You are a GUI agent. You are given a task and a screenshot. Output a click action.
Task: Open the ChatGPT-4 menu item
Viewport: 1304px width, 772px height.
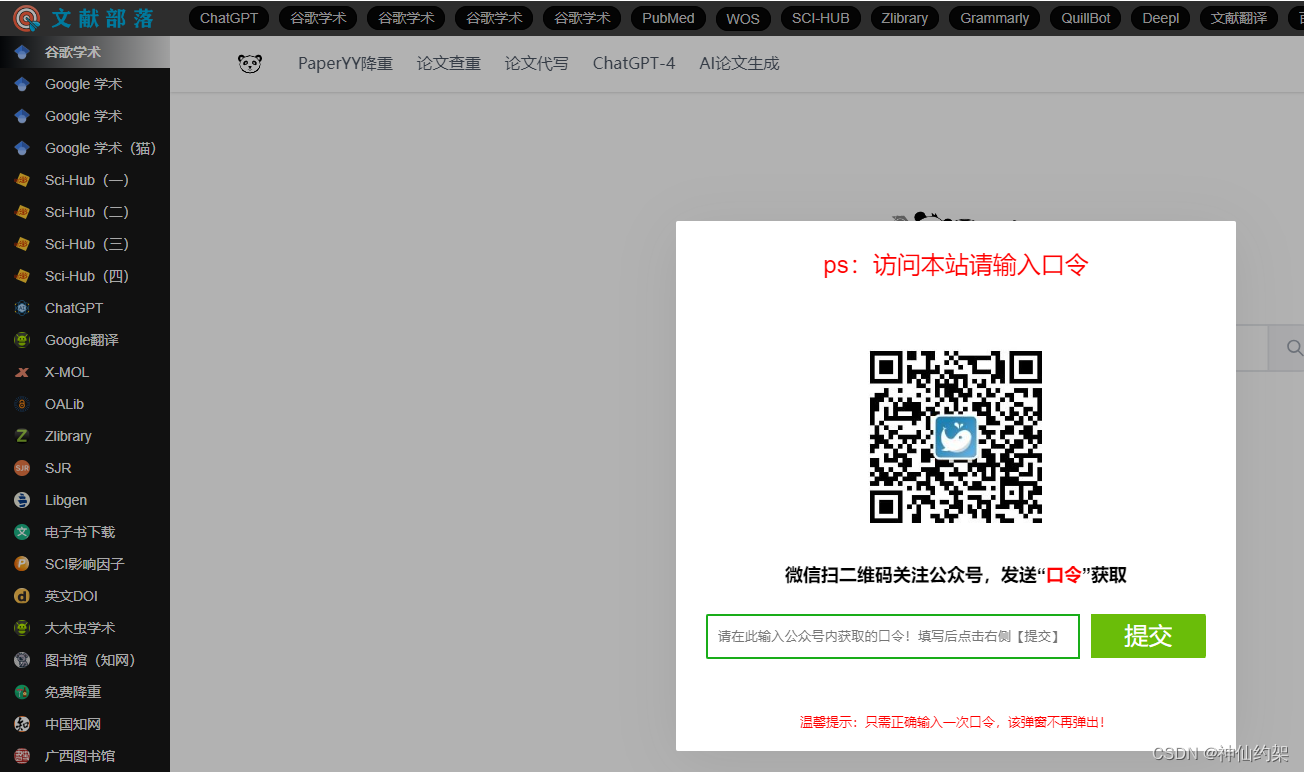[634, 63]
